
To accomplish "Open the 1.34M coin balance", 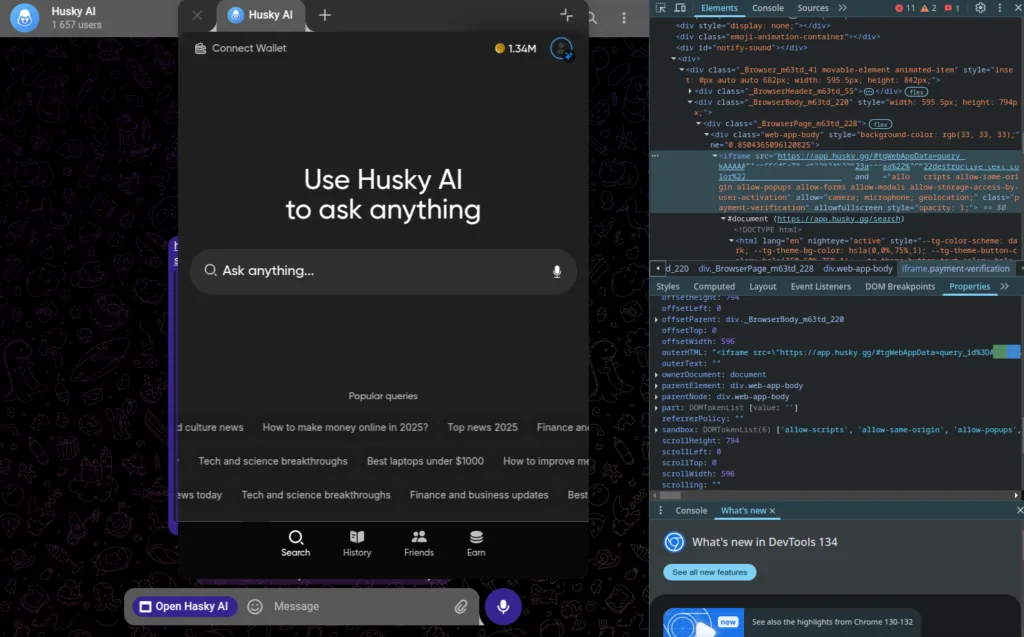I will coord(515,48).
